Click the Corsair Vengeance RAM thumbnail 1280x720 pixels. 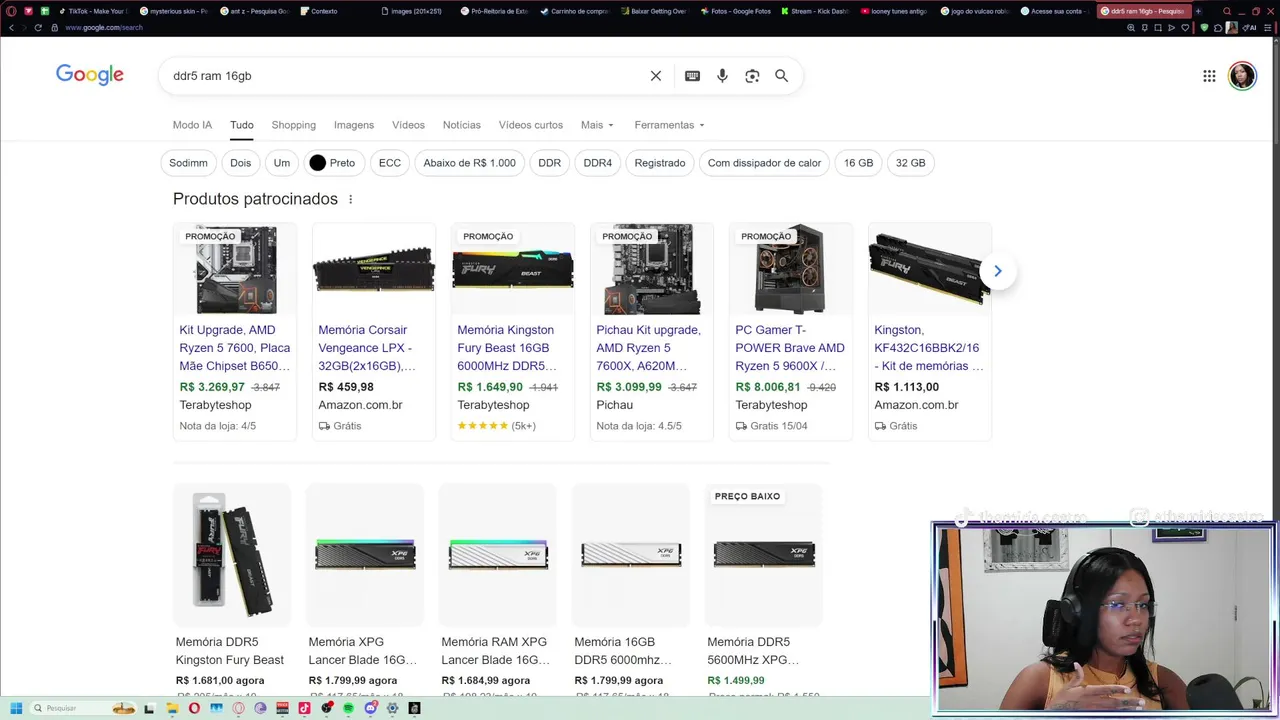pos(374,269)
